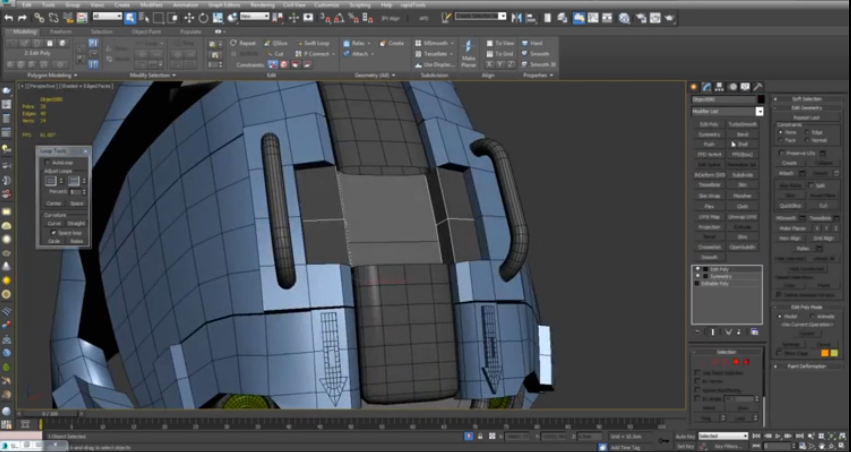The image size is (851, 452).
Task: Click the Shell modifier button
Action: point(742,144)
